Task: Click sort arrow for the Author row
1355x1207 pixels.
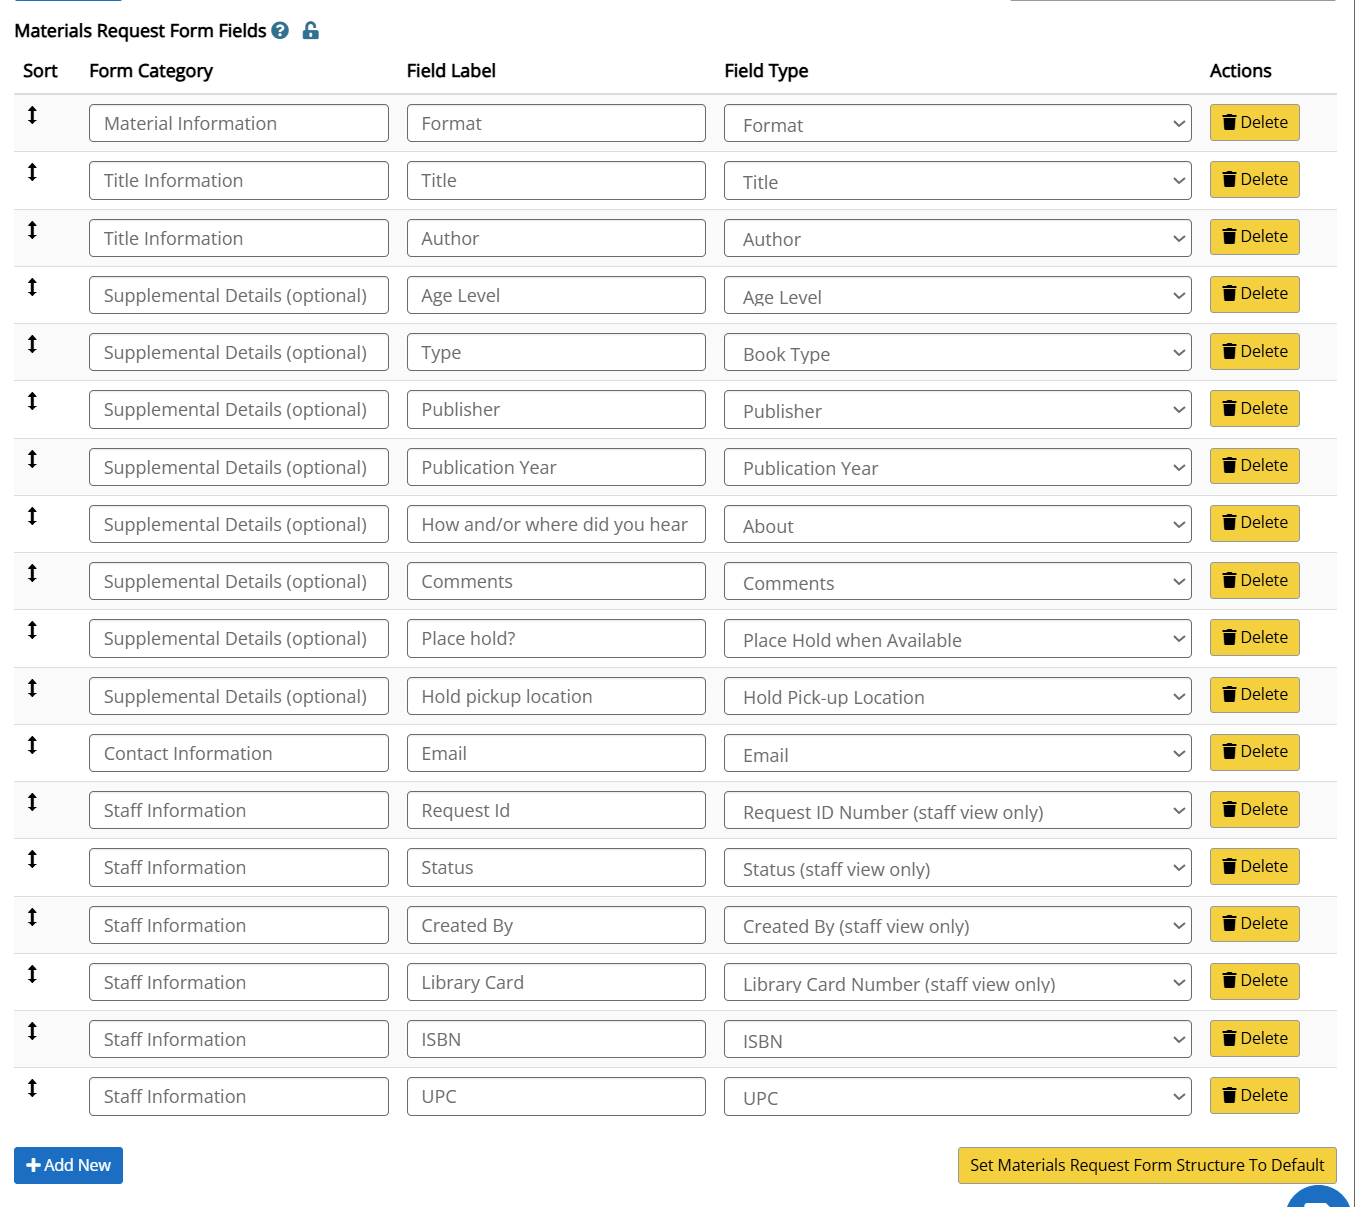Action: (32, 230)
